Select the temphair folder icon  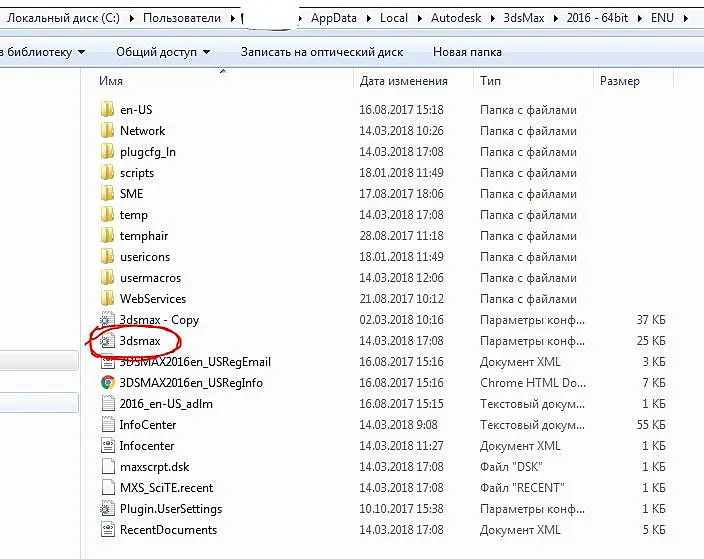[107, 235]
